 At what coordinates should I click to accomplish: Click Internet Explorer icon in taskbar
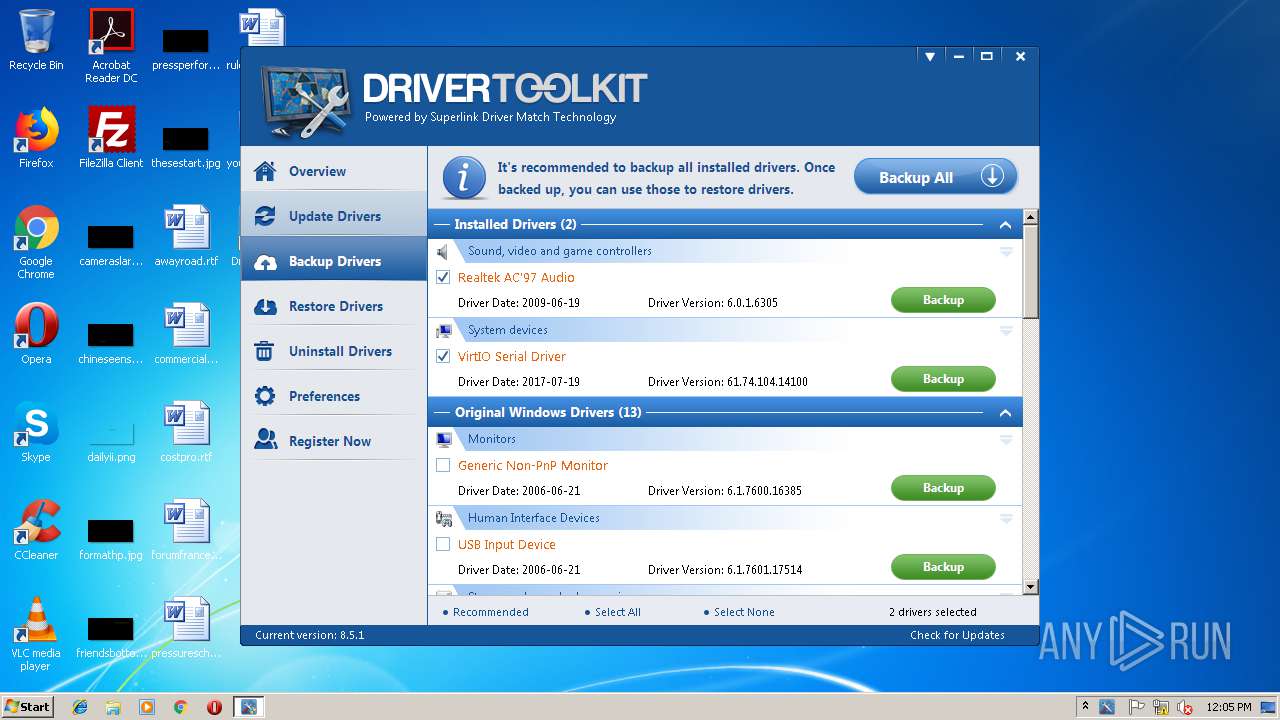coord(80,707)
